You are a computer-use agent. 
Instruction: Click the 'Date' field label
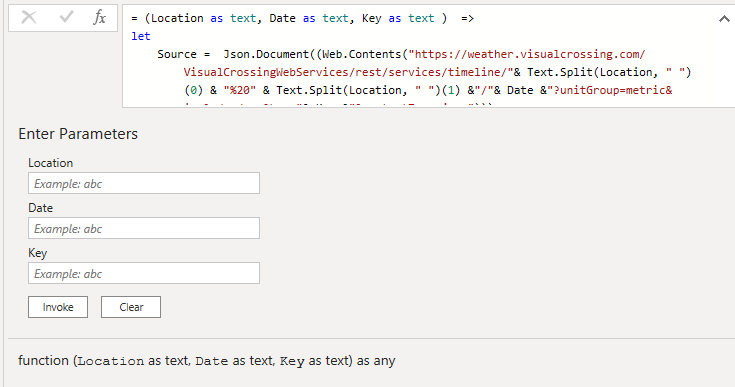coord(40,208)
